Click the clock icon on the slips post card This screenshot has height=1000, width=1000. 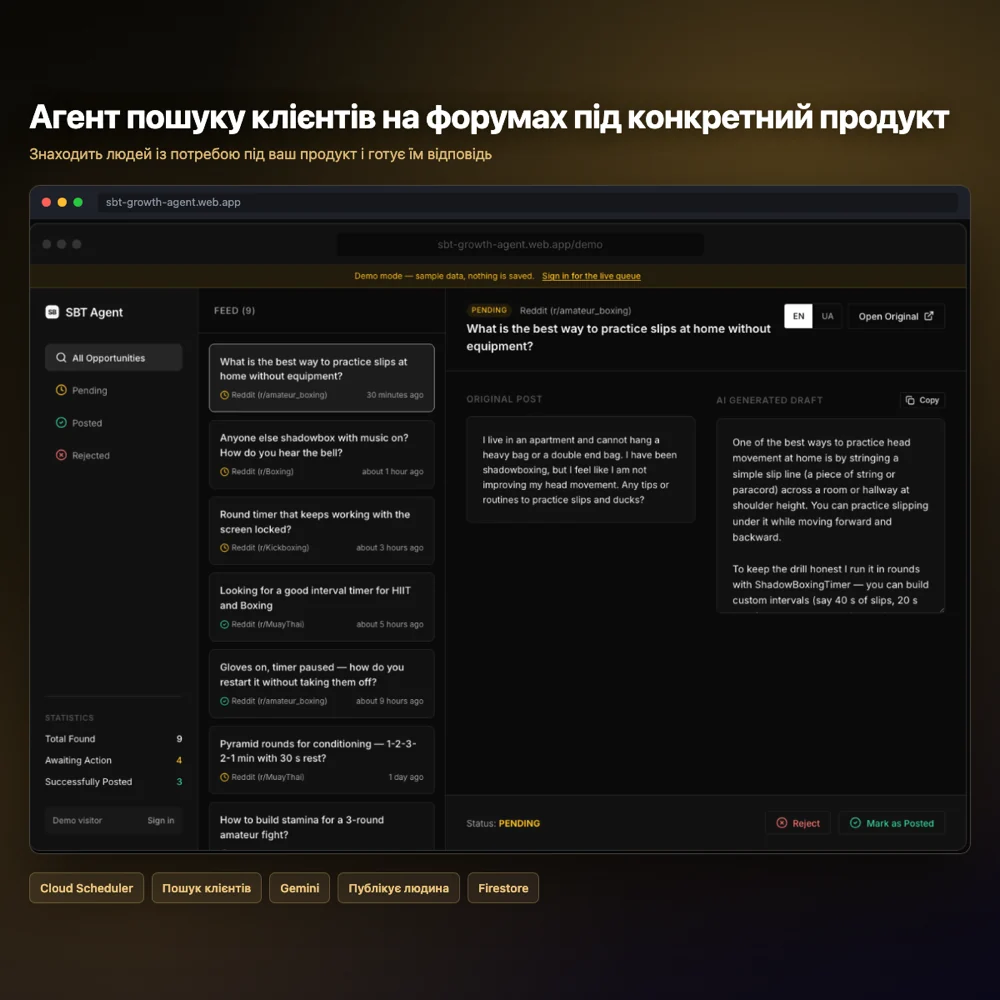tap(224, 395)
